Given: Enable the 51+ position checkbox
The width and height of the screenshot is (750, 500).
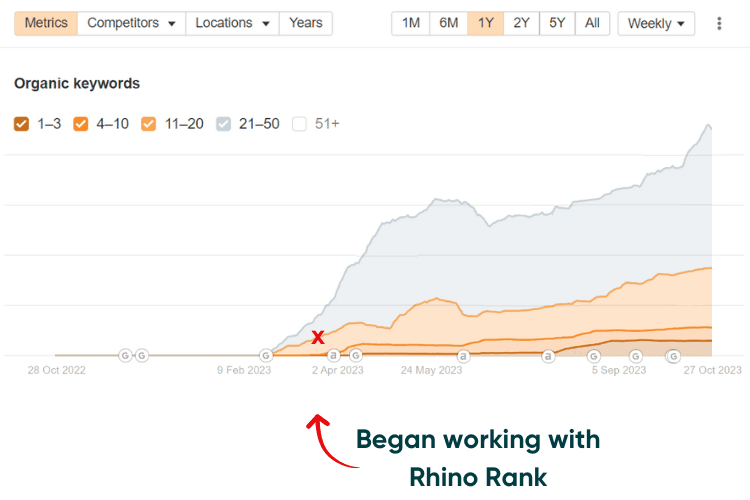Looking at the screenshot, I should [x=299, y=124].
